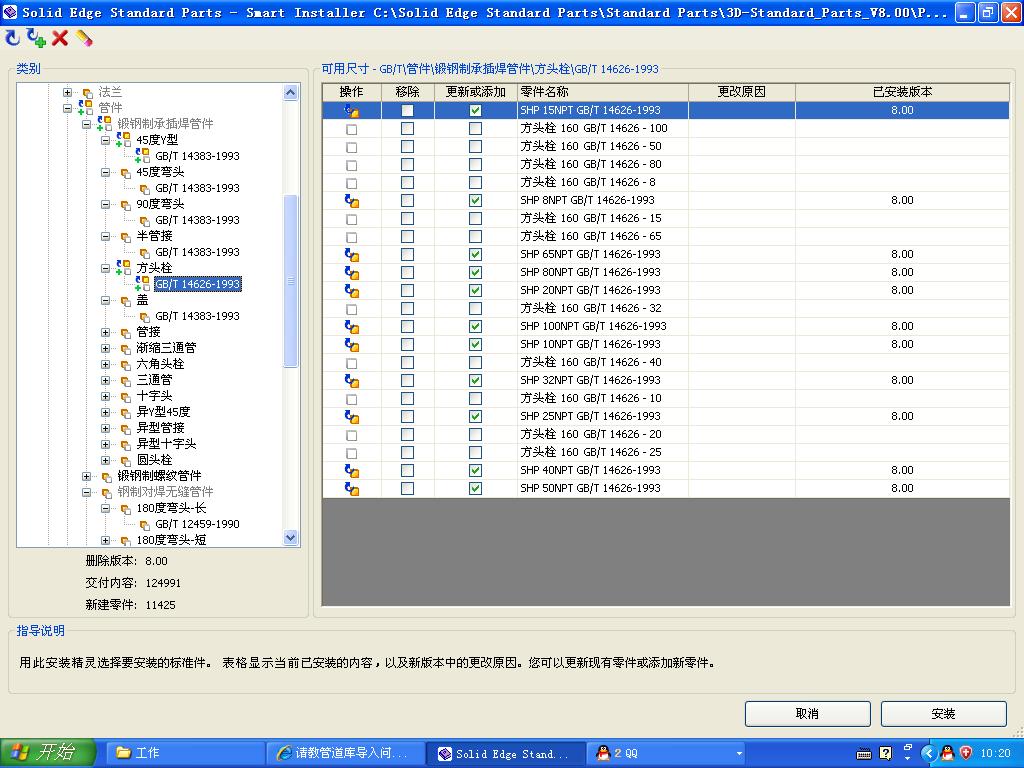Click the tree scrollbar up arrow
1024x768 pixels.
click(x=291, y=93)
